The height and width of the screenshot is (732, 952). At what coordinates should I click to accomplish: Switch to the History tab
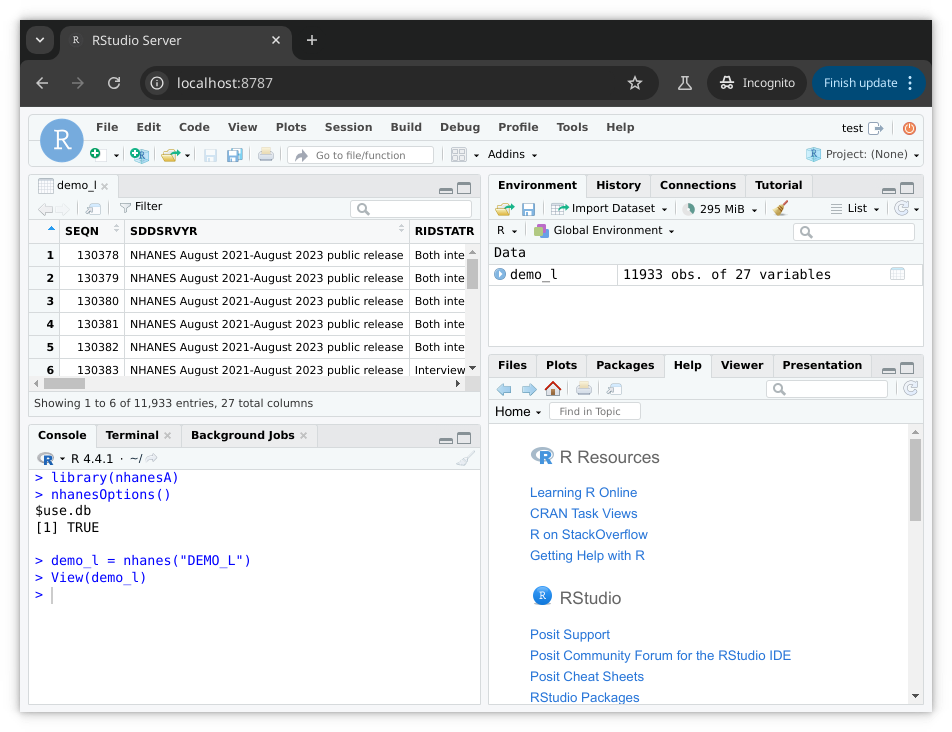pos(618,185)
